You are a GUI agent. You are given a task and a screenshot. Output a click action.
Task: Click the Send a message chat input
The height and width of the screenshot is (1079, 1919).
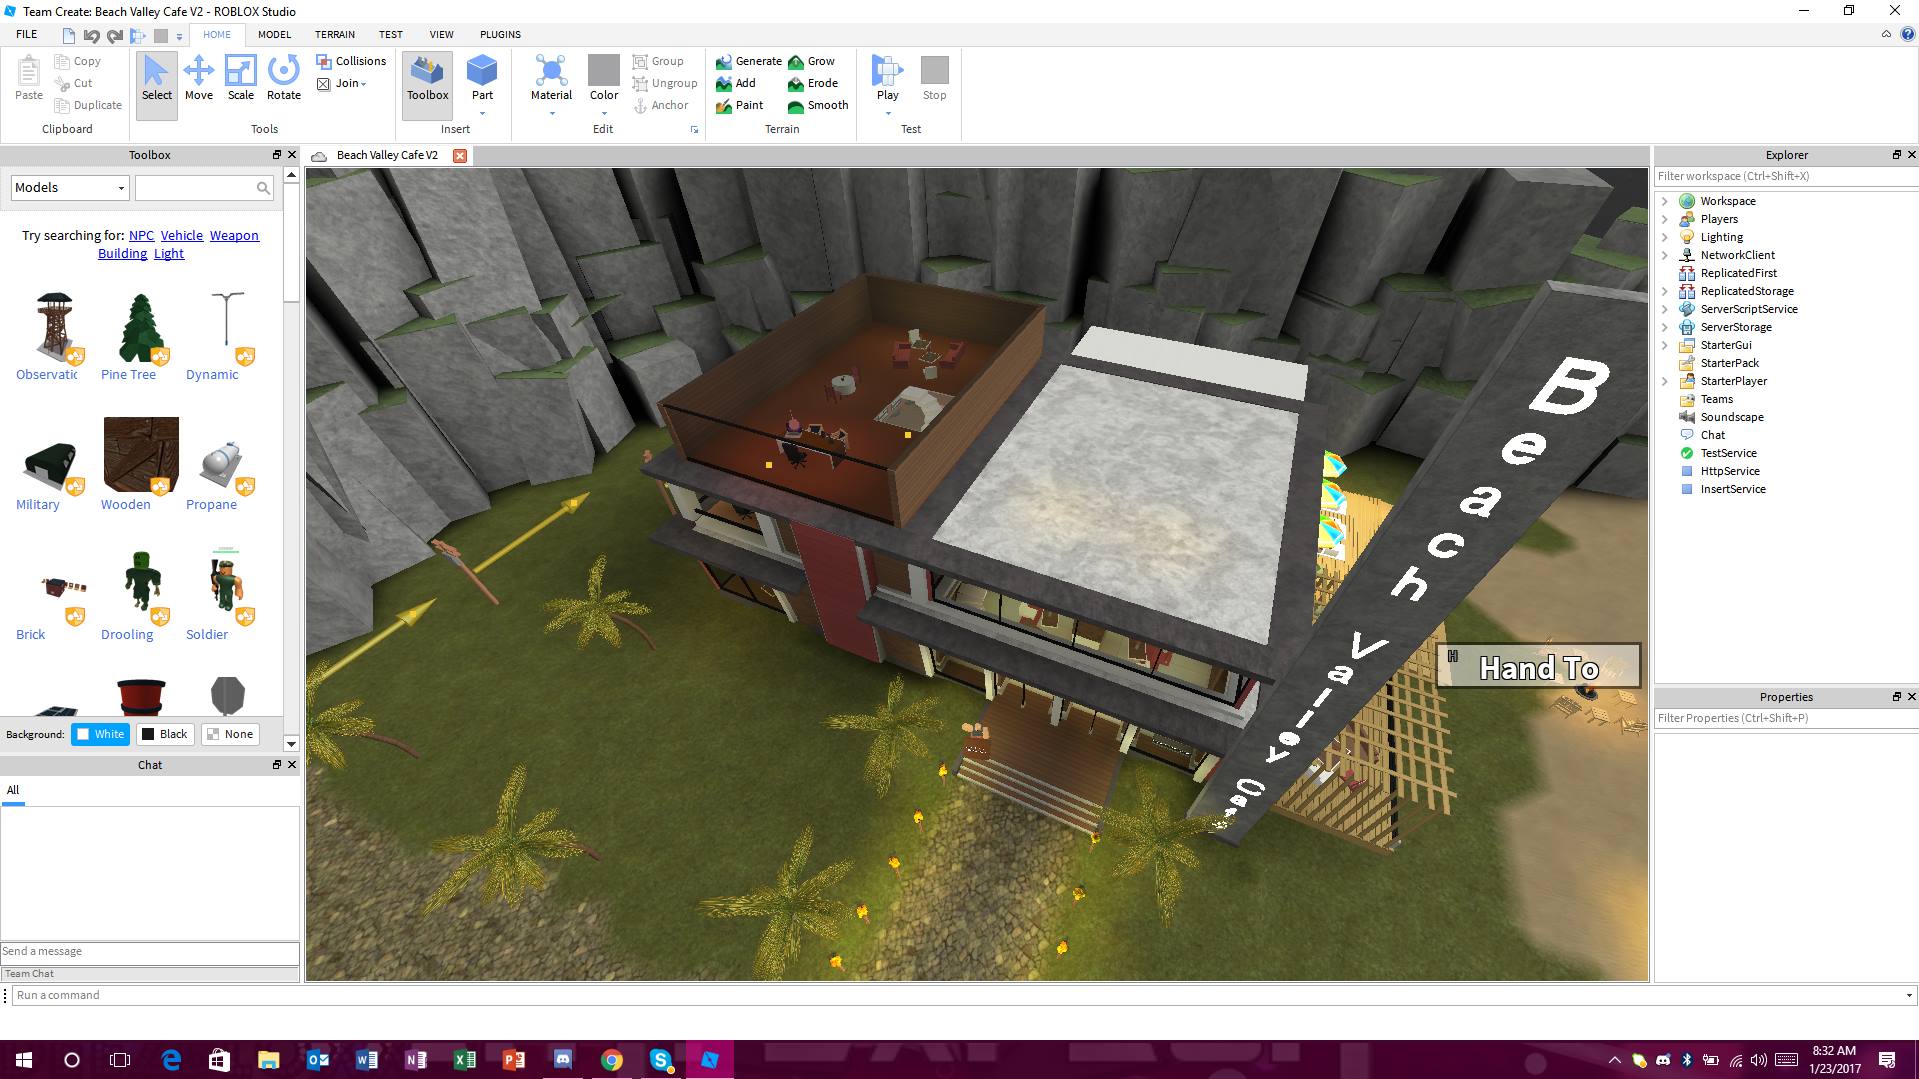pyautogui.click(x=150, y=951)
